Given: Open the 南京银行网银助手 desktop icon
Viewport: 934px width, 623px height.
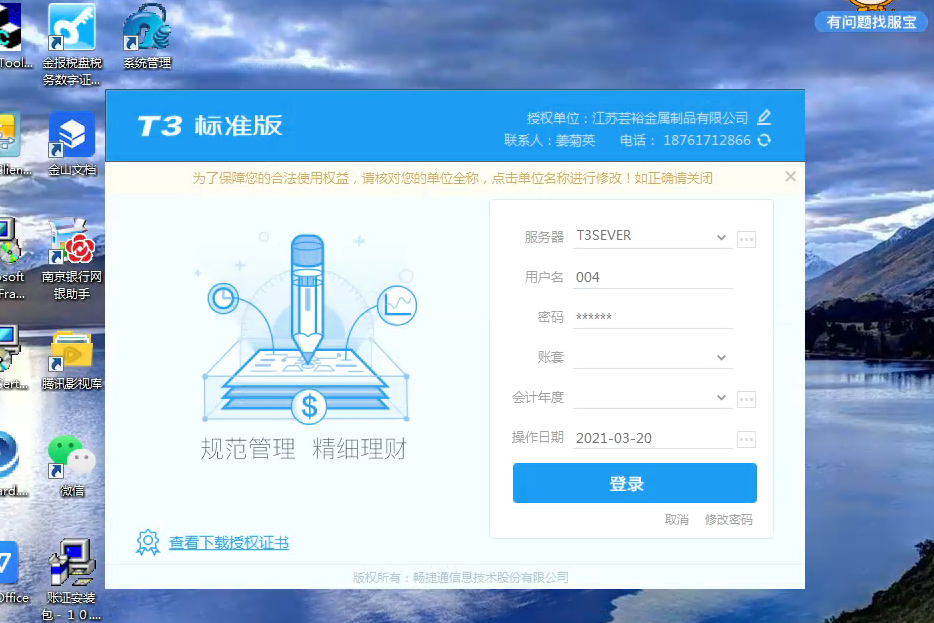Looking at the screenshot, I should [71, 260].
